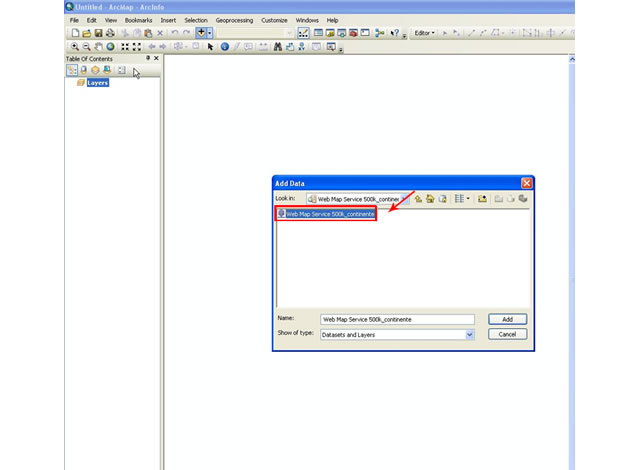Image resolution: width=638 pixels, height=470 pixels.
Task: Open Table Of Contents Options icon
Action: [x=121, y=70]
